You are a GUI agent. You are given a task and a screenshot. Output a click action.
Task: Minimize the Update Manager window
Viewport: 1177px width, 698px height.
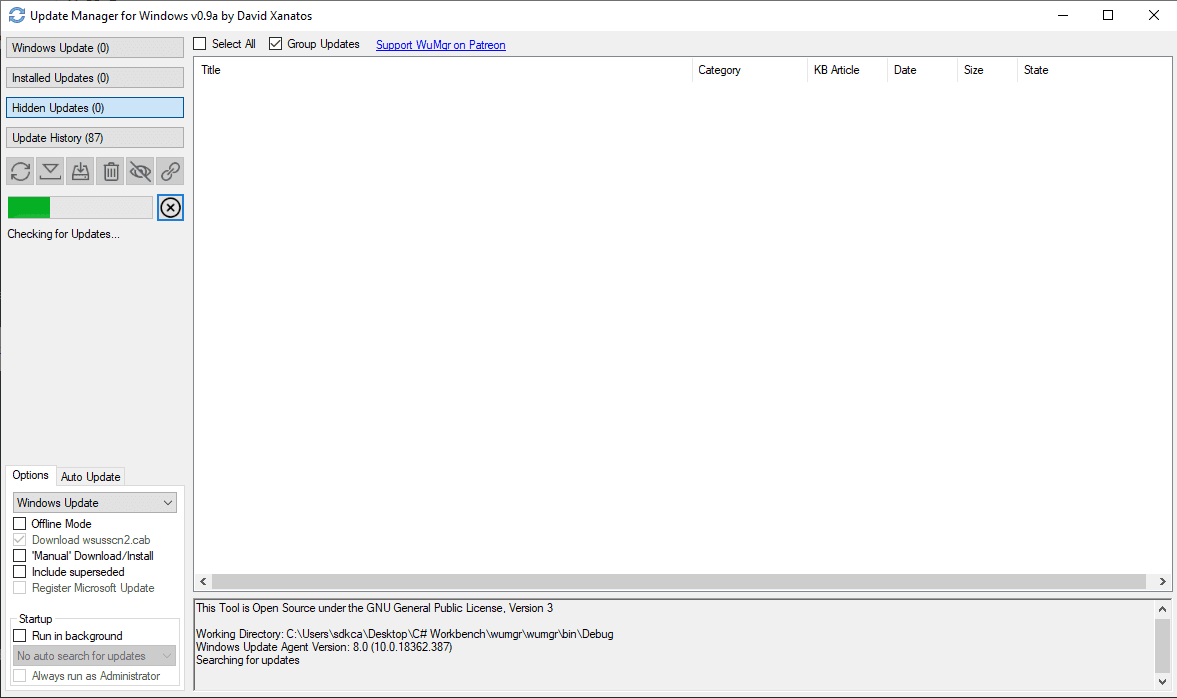[1063, 15]
